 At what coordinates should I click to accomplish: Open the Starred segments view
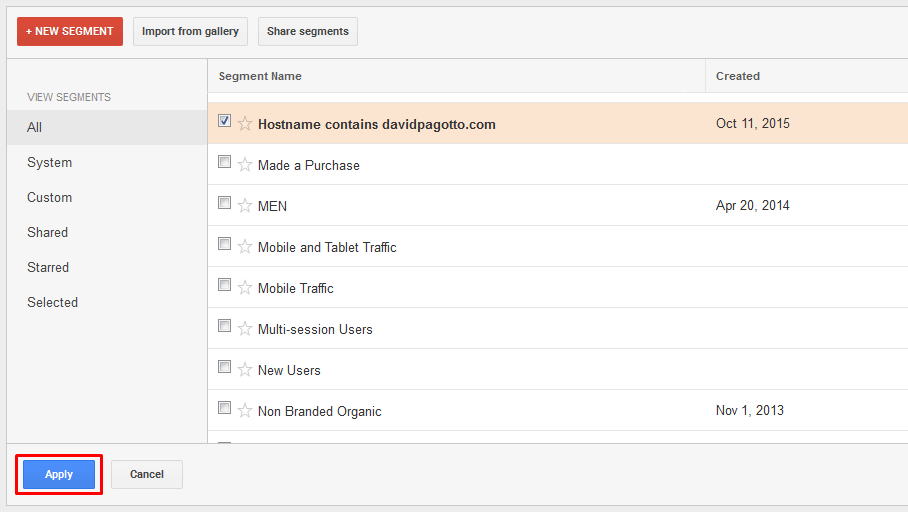pos(47,268)
